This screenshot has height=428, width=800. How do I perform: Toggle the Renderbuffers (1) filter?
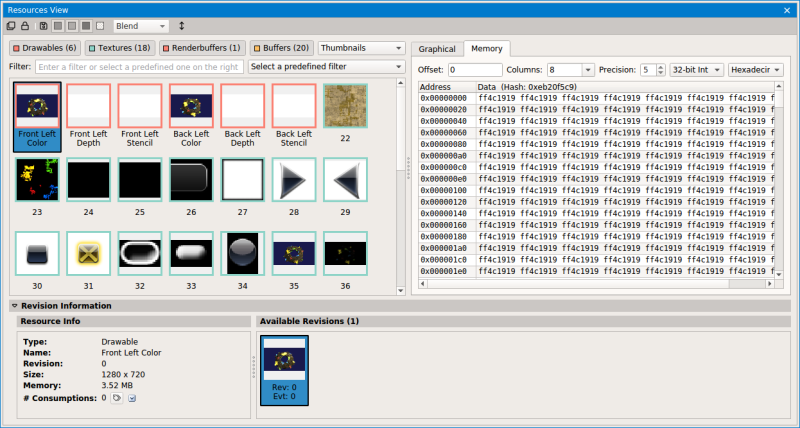click(x=202, y=48)
